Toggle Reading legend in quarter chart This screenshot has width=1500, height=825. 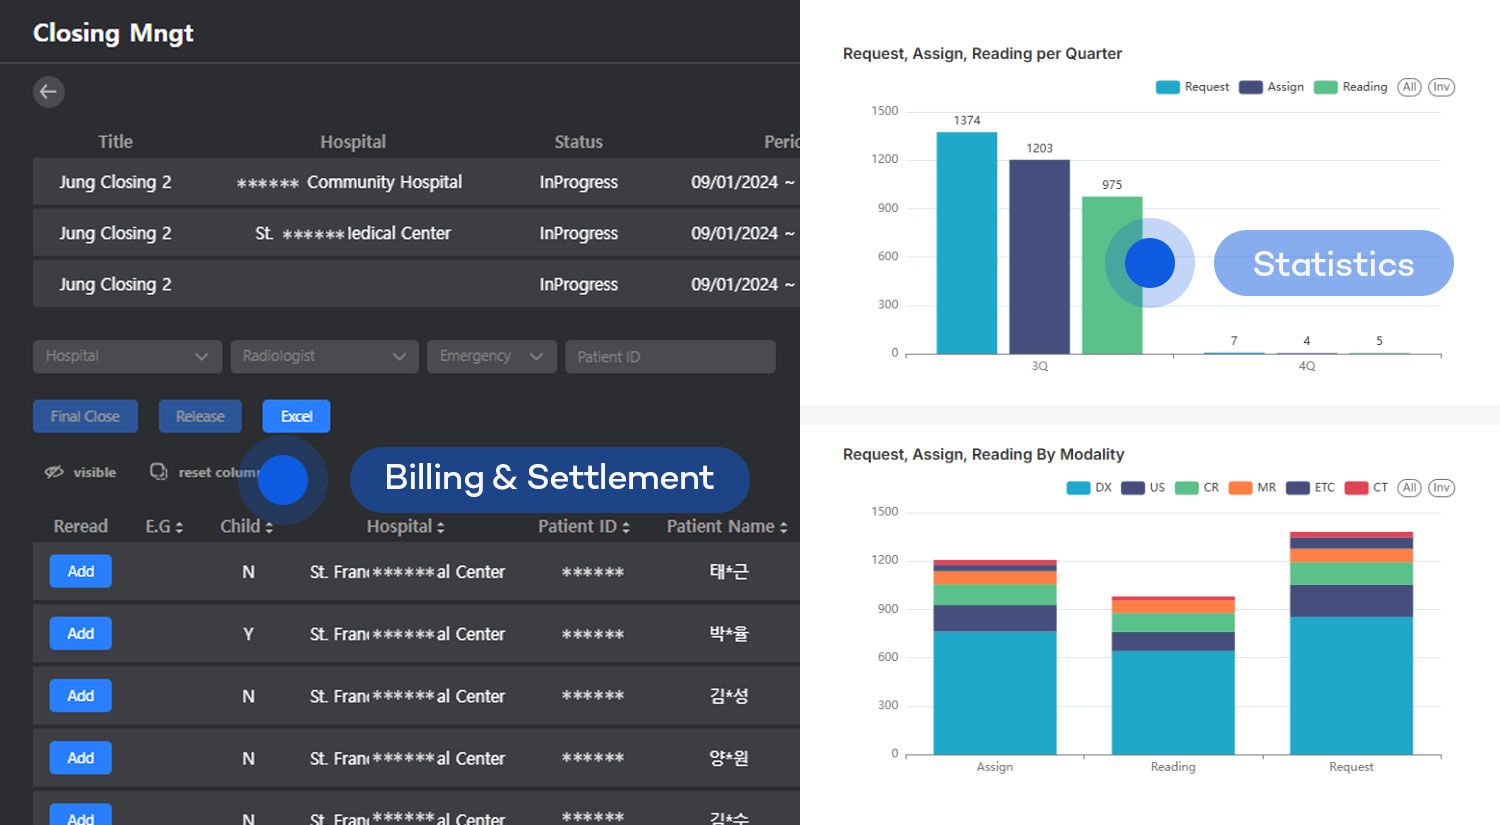(1350, 87)
